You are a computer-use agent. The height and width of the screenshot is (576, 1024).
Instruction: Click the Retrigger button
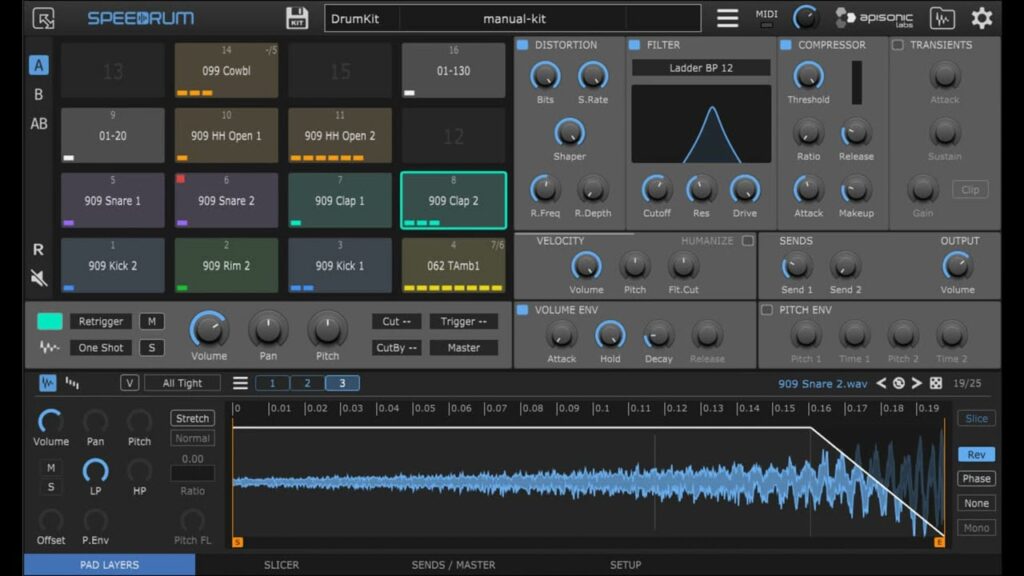[x=100, y=321]
